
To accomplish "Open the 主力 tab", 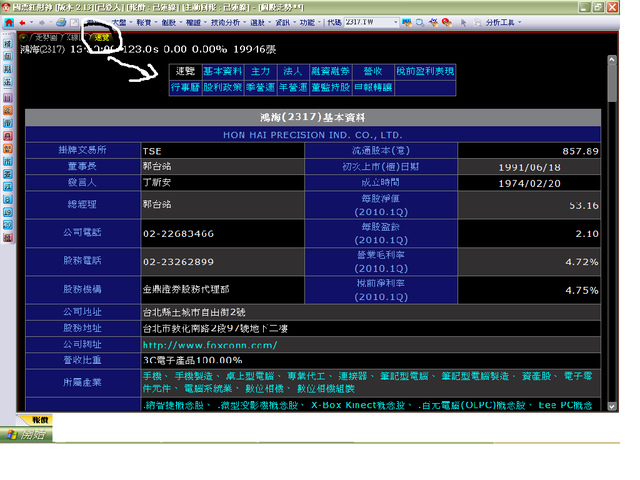I will click(x=260, y=71).
